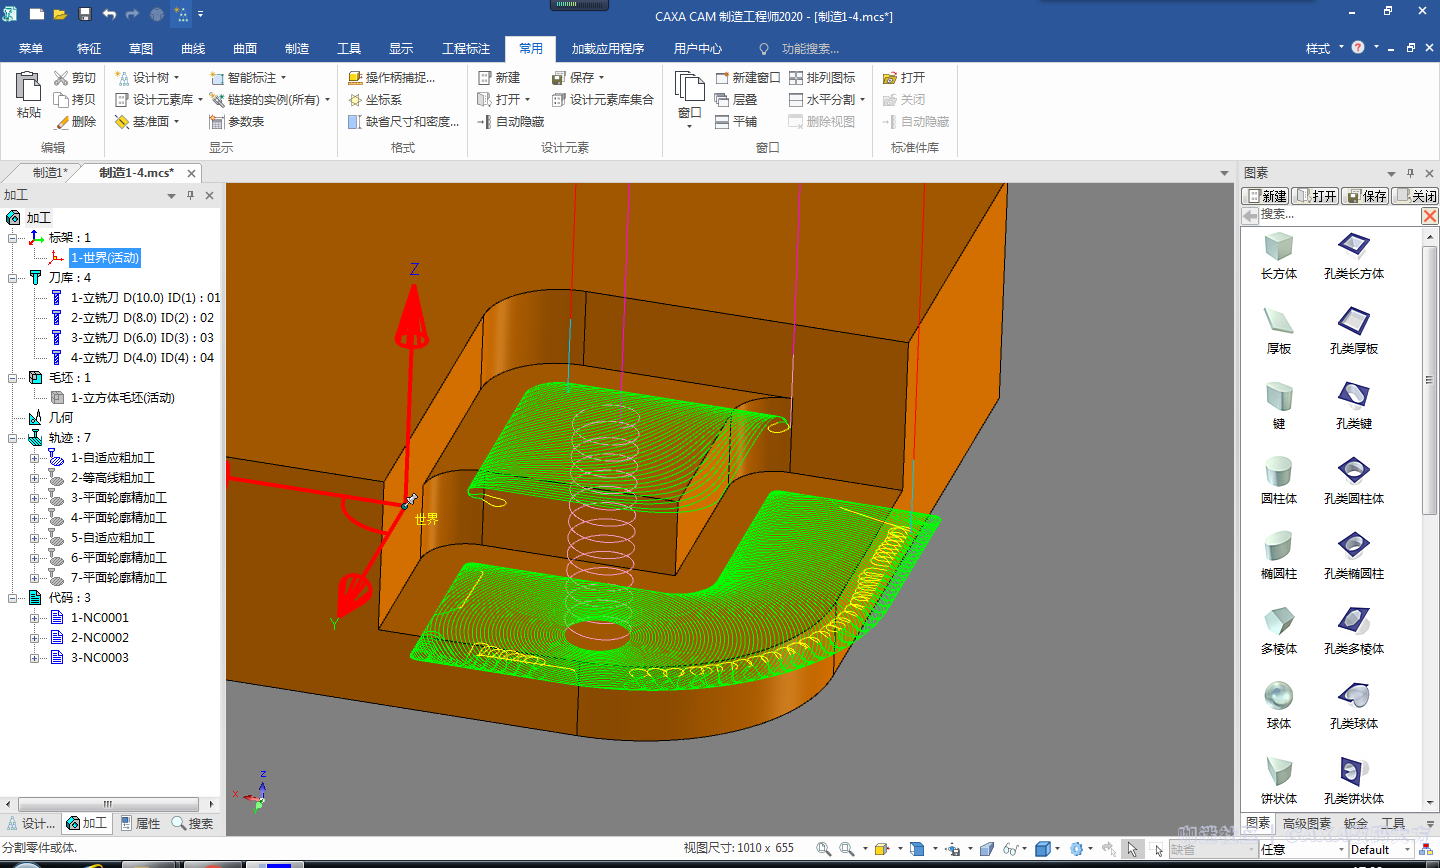
Task: Click the 保存 button in 图素 panel
Action: 1365,196
